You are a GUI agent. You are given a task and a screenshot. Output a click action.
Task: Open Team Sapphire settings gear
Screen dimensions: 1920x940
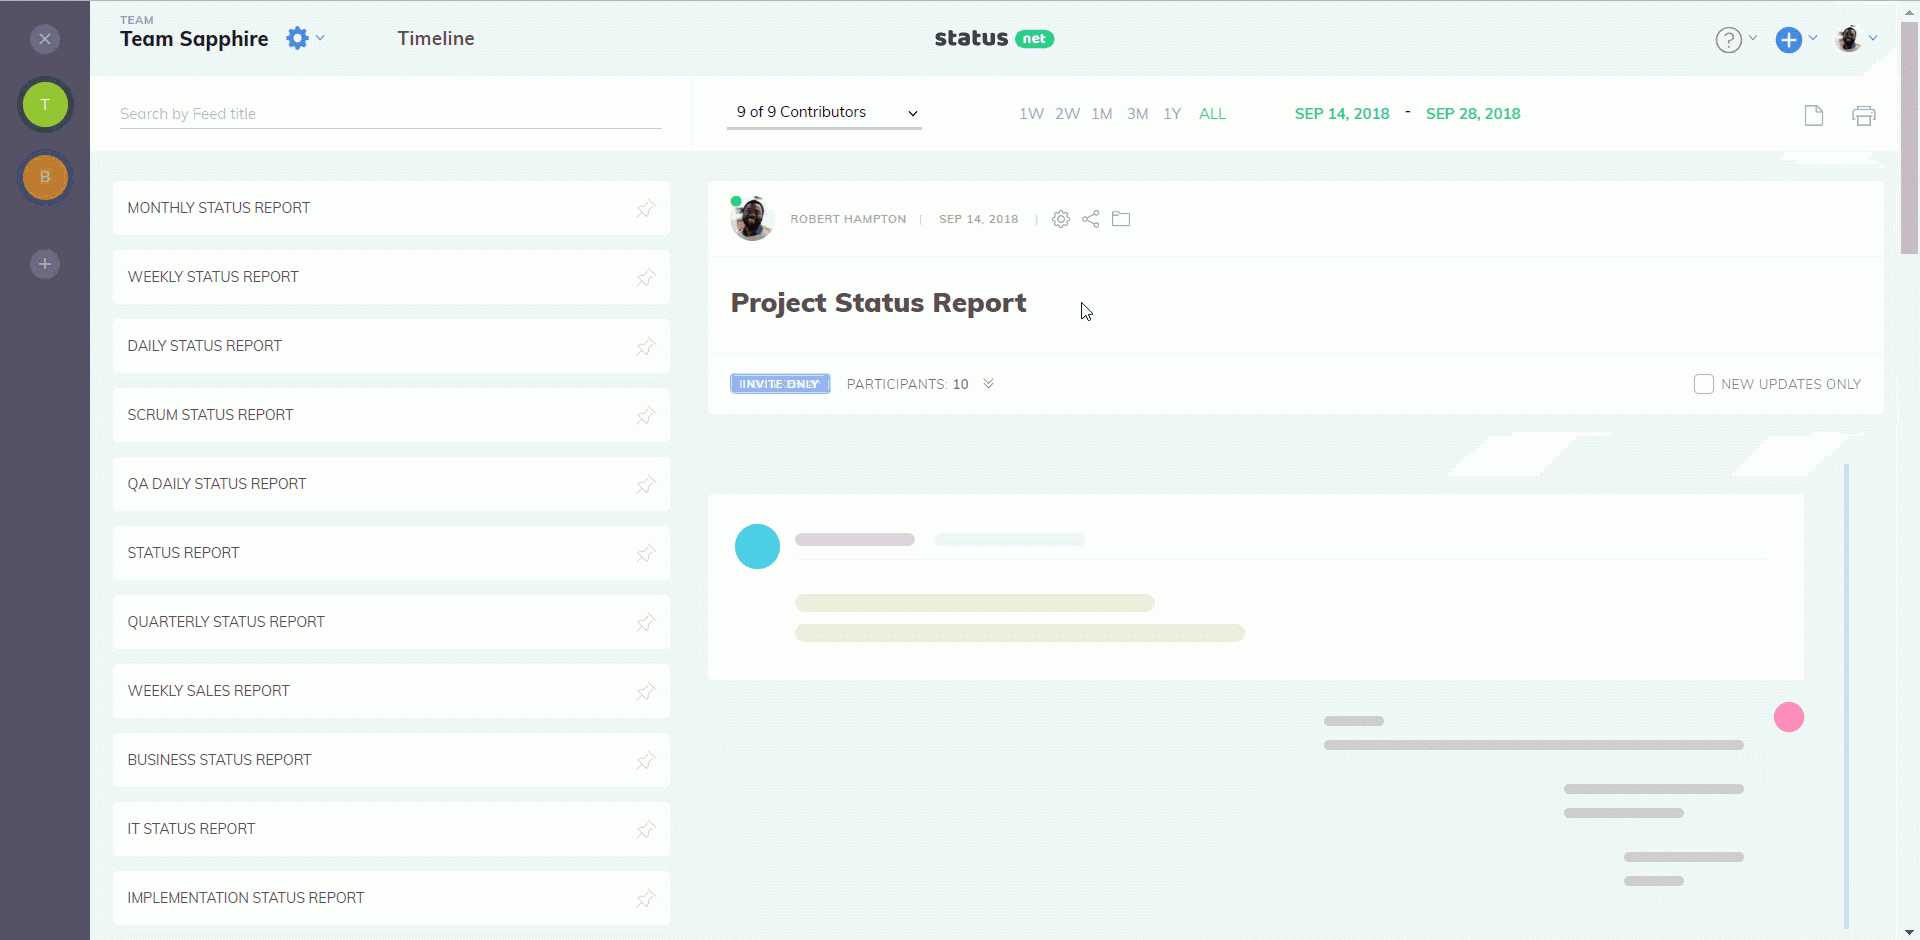(297, 38)
